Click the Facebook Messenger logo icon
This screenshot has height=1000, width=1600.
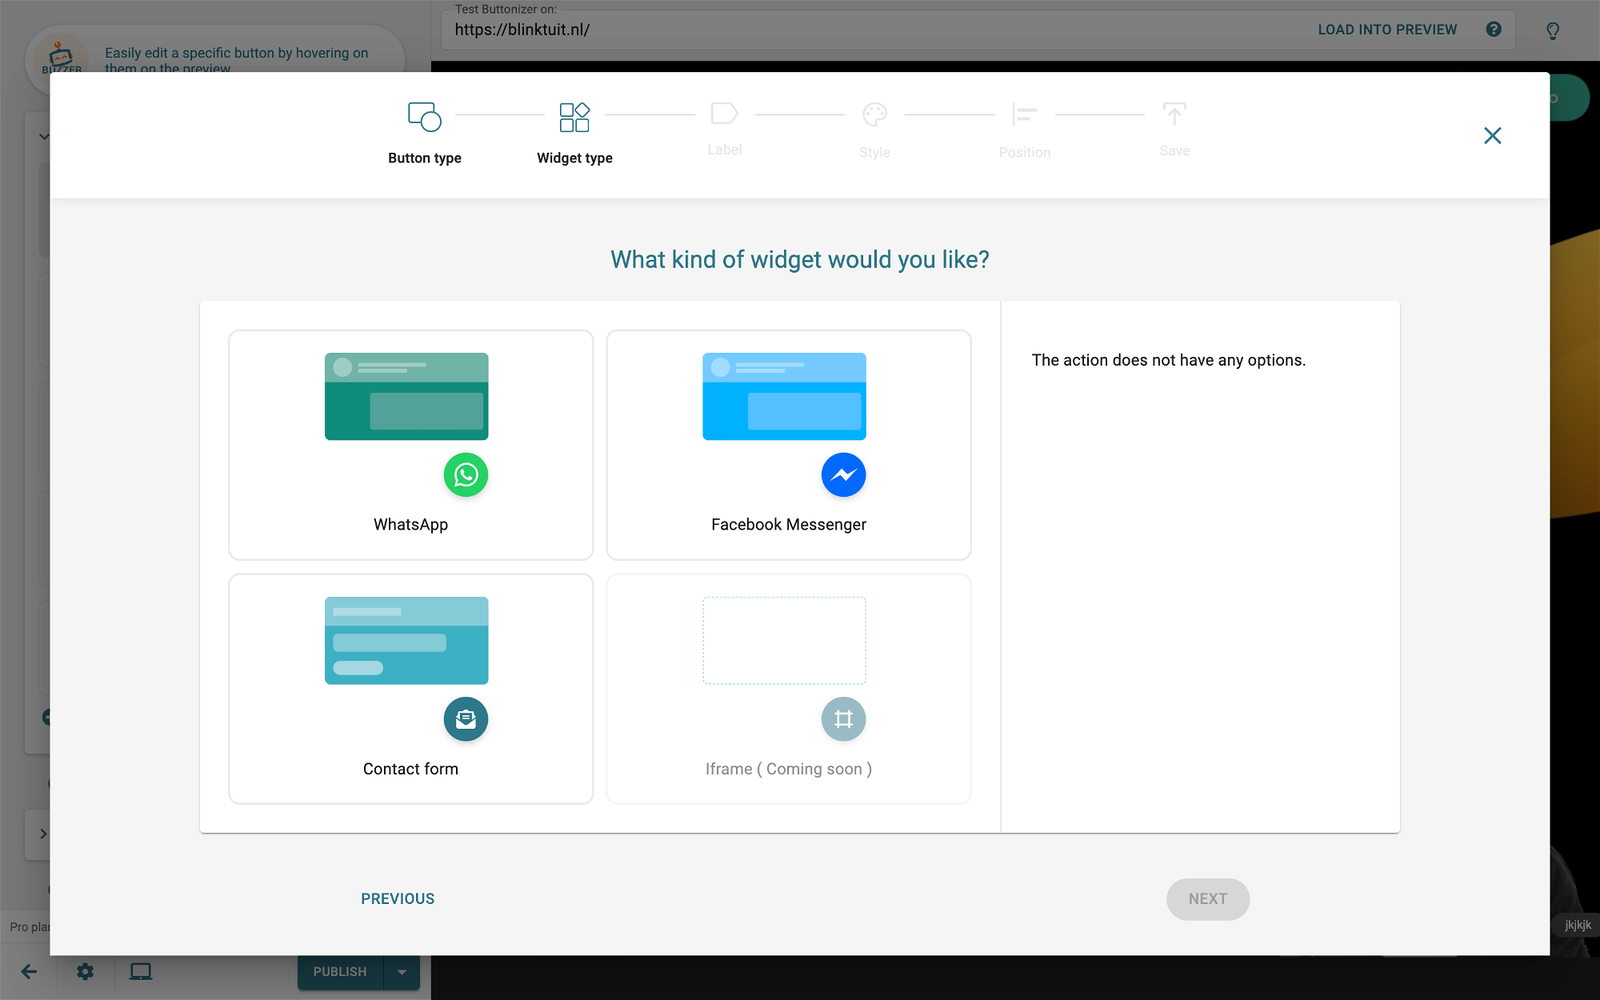click(x=844, y=475)
